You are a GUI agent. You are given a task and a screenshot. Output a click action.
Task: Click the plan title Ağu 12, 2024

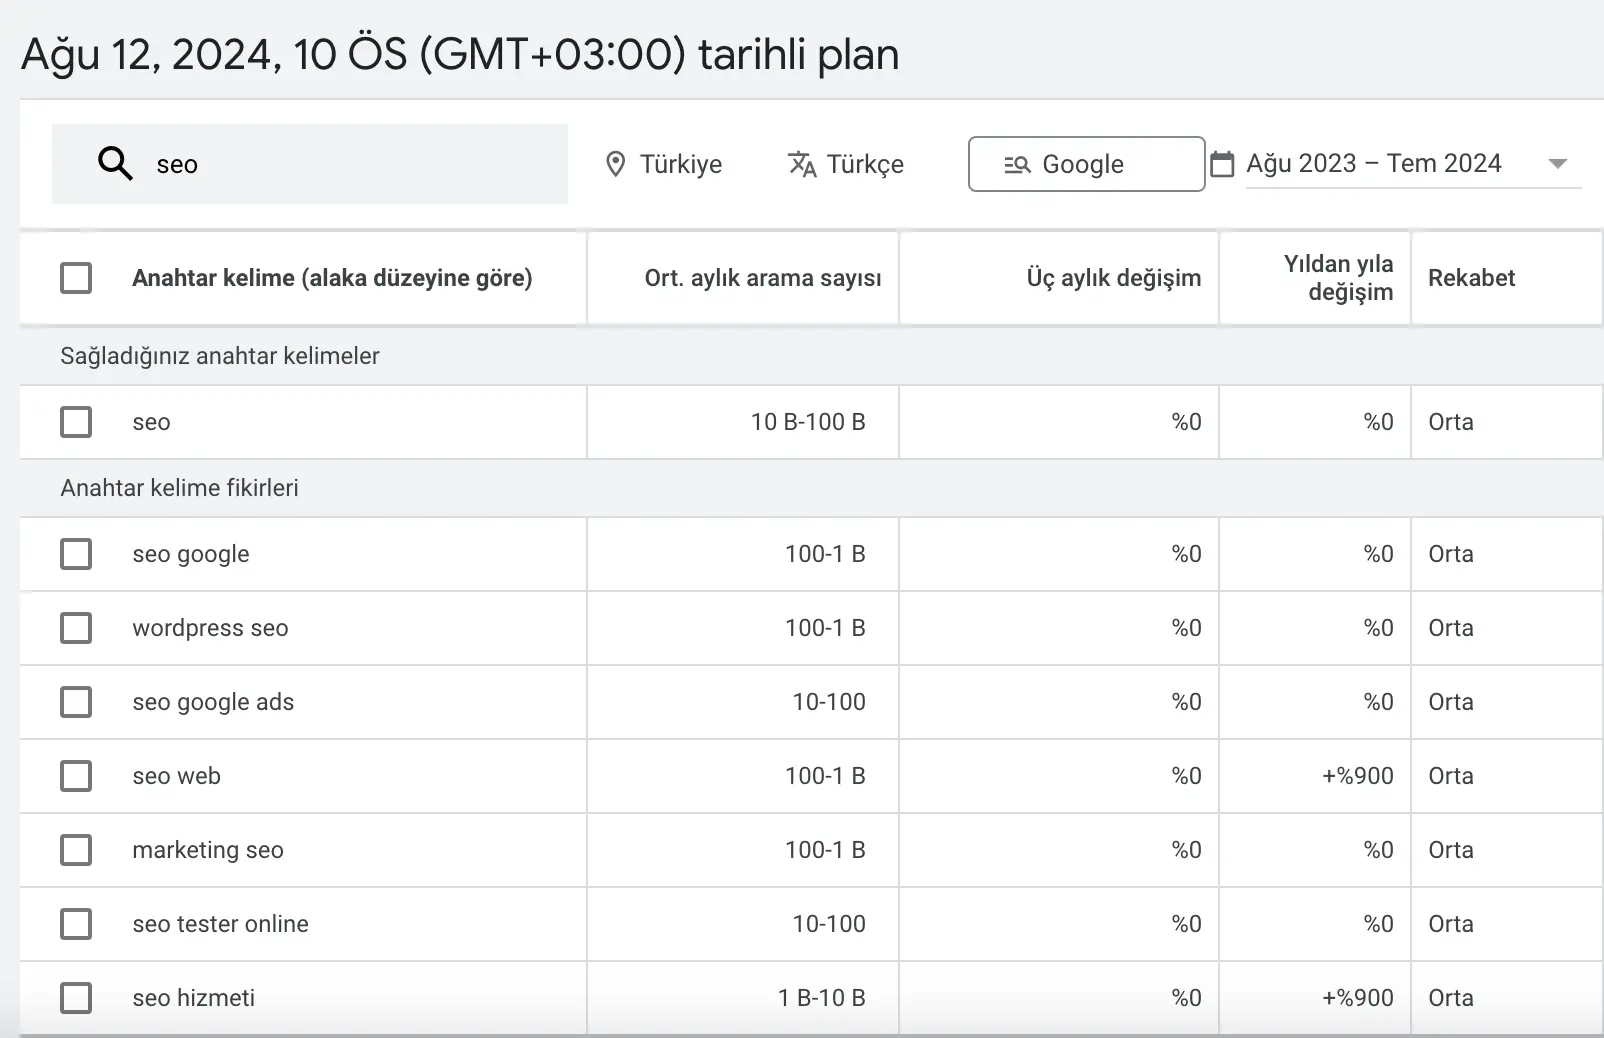460,55
